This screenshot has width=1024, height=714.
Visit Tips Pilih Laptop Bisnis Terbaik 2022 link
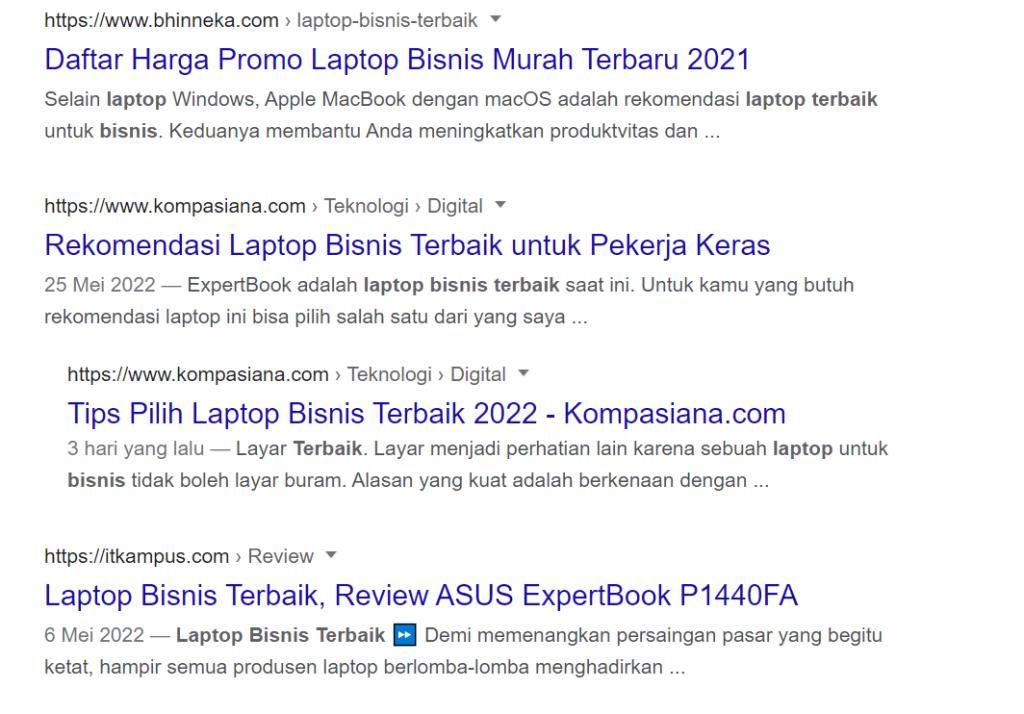coord(426,413)
